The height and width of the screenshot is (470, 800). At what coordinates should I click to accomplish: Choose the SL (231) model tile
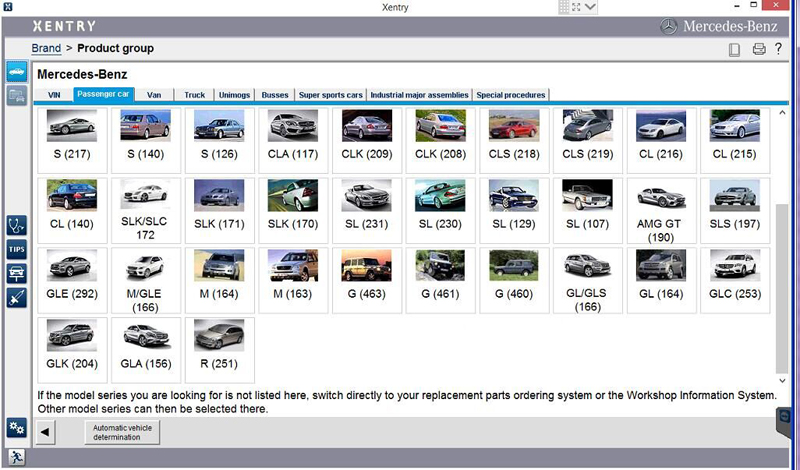367,210
